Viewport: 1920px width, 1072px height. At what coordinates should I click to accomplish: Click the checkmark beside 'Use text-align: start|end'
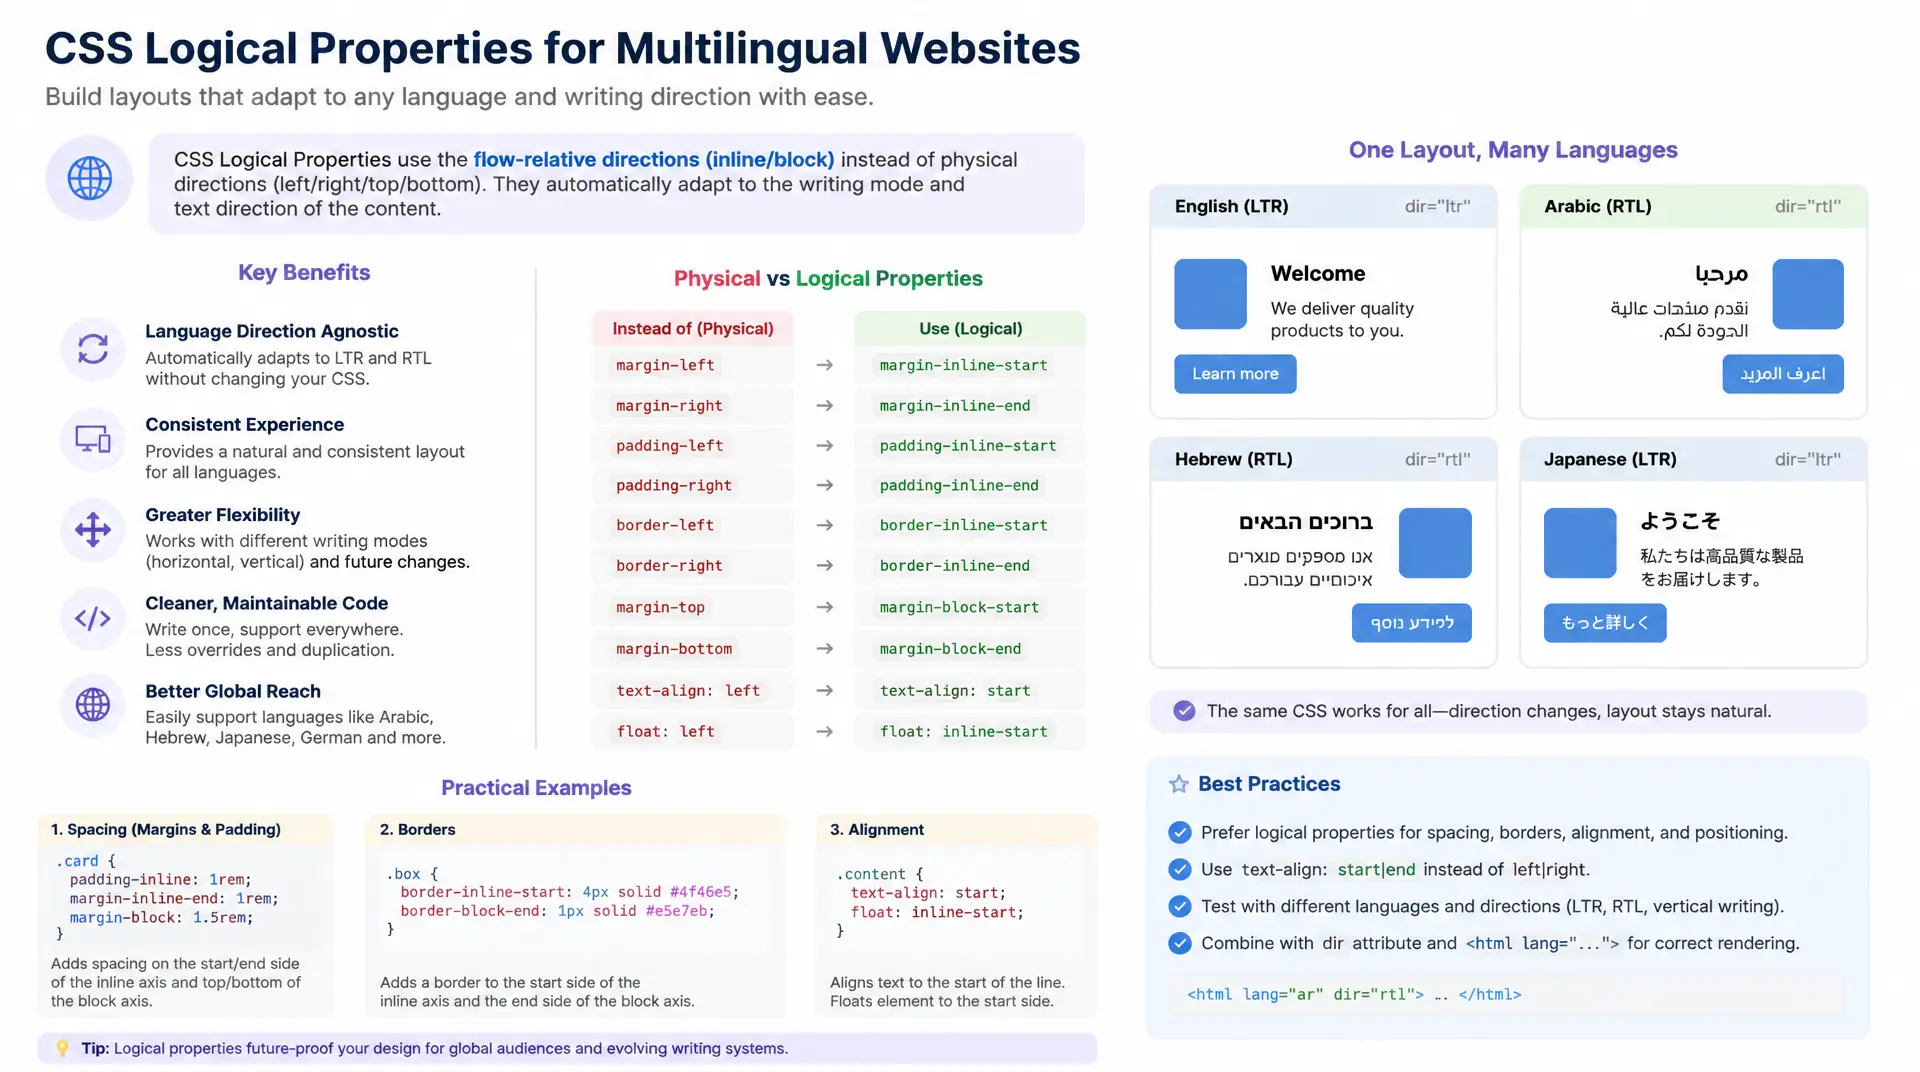coord(1180,870)
